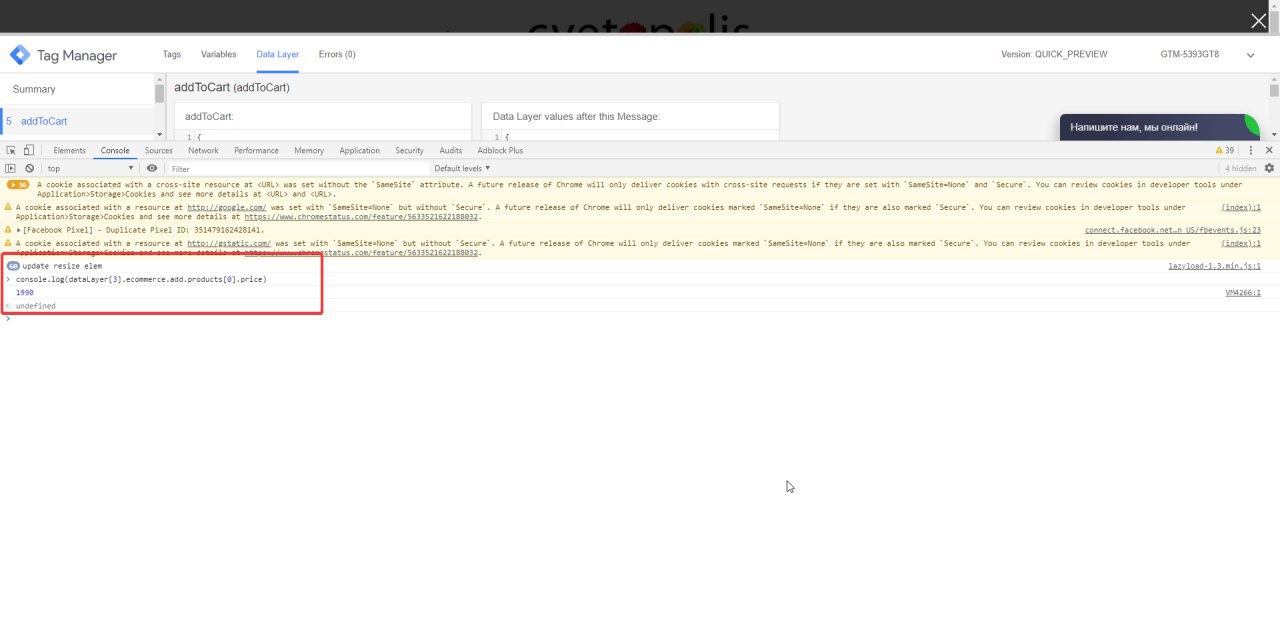Viewport: 1280px width, 631px height.
Task: Open DevTools three-dot customize menu
Action: [x=1251, y=150]
